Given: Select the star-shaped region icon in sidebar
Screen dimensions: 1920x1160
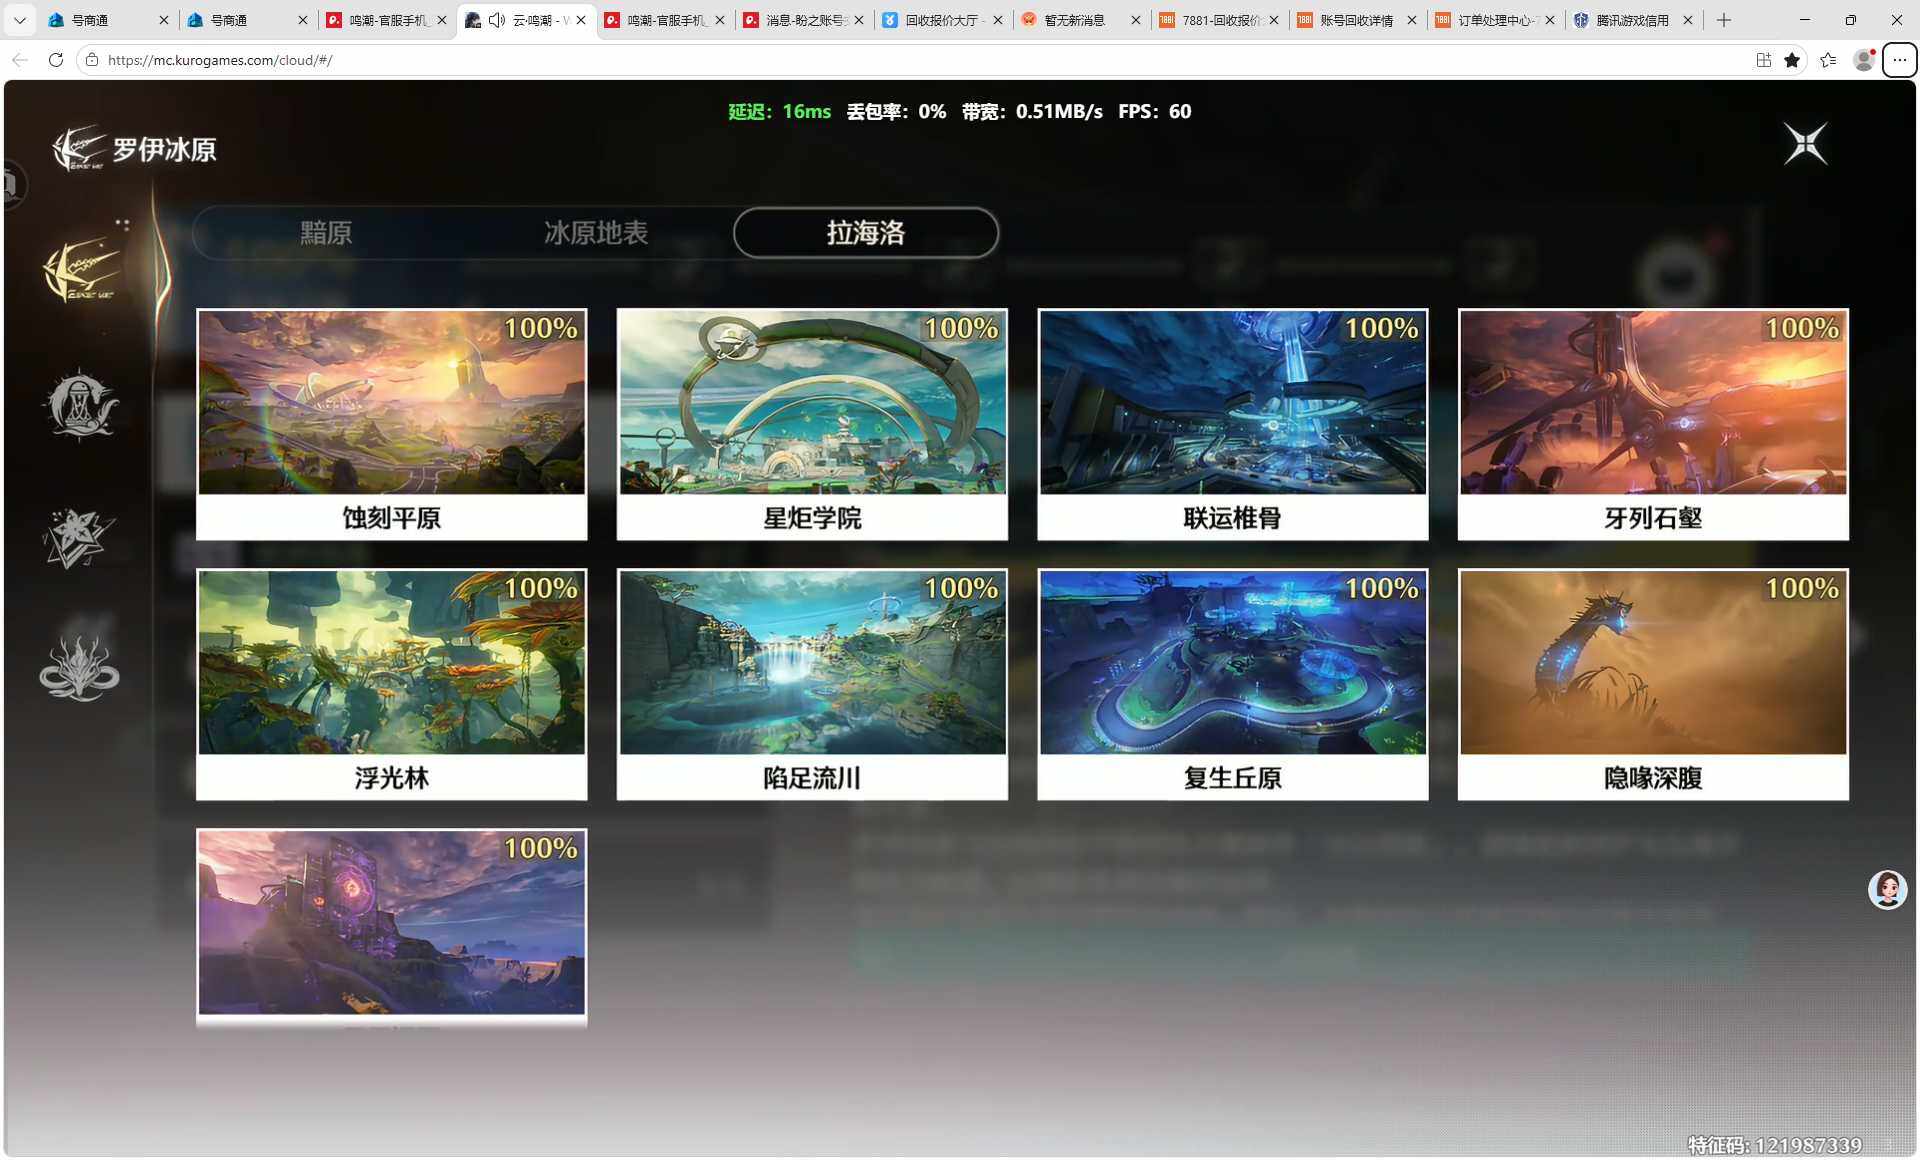Looking at the screenshot, I should point(79,538).
